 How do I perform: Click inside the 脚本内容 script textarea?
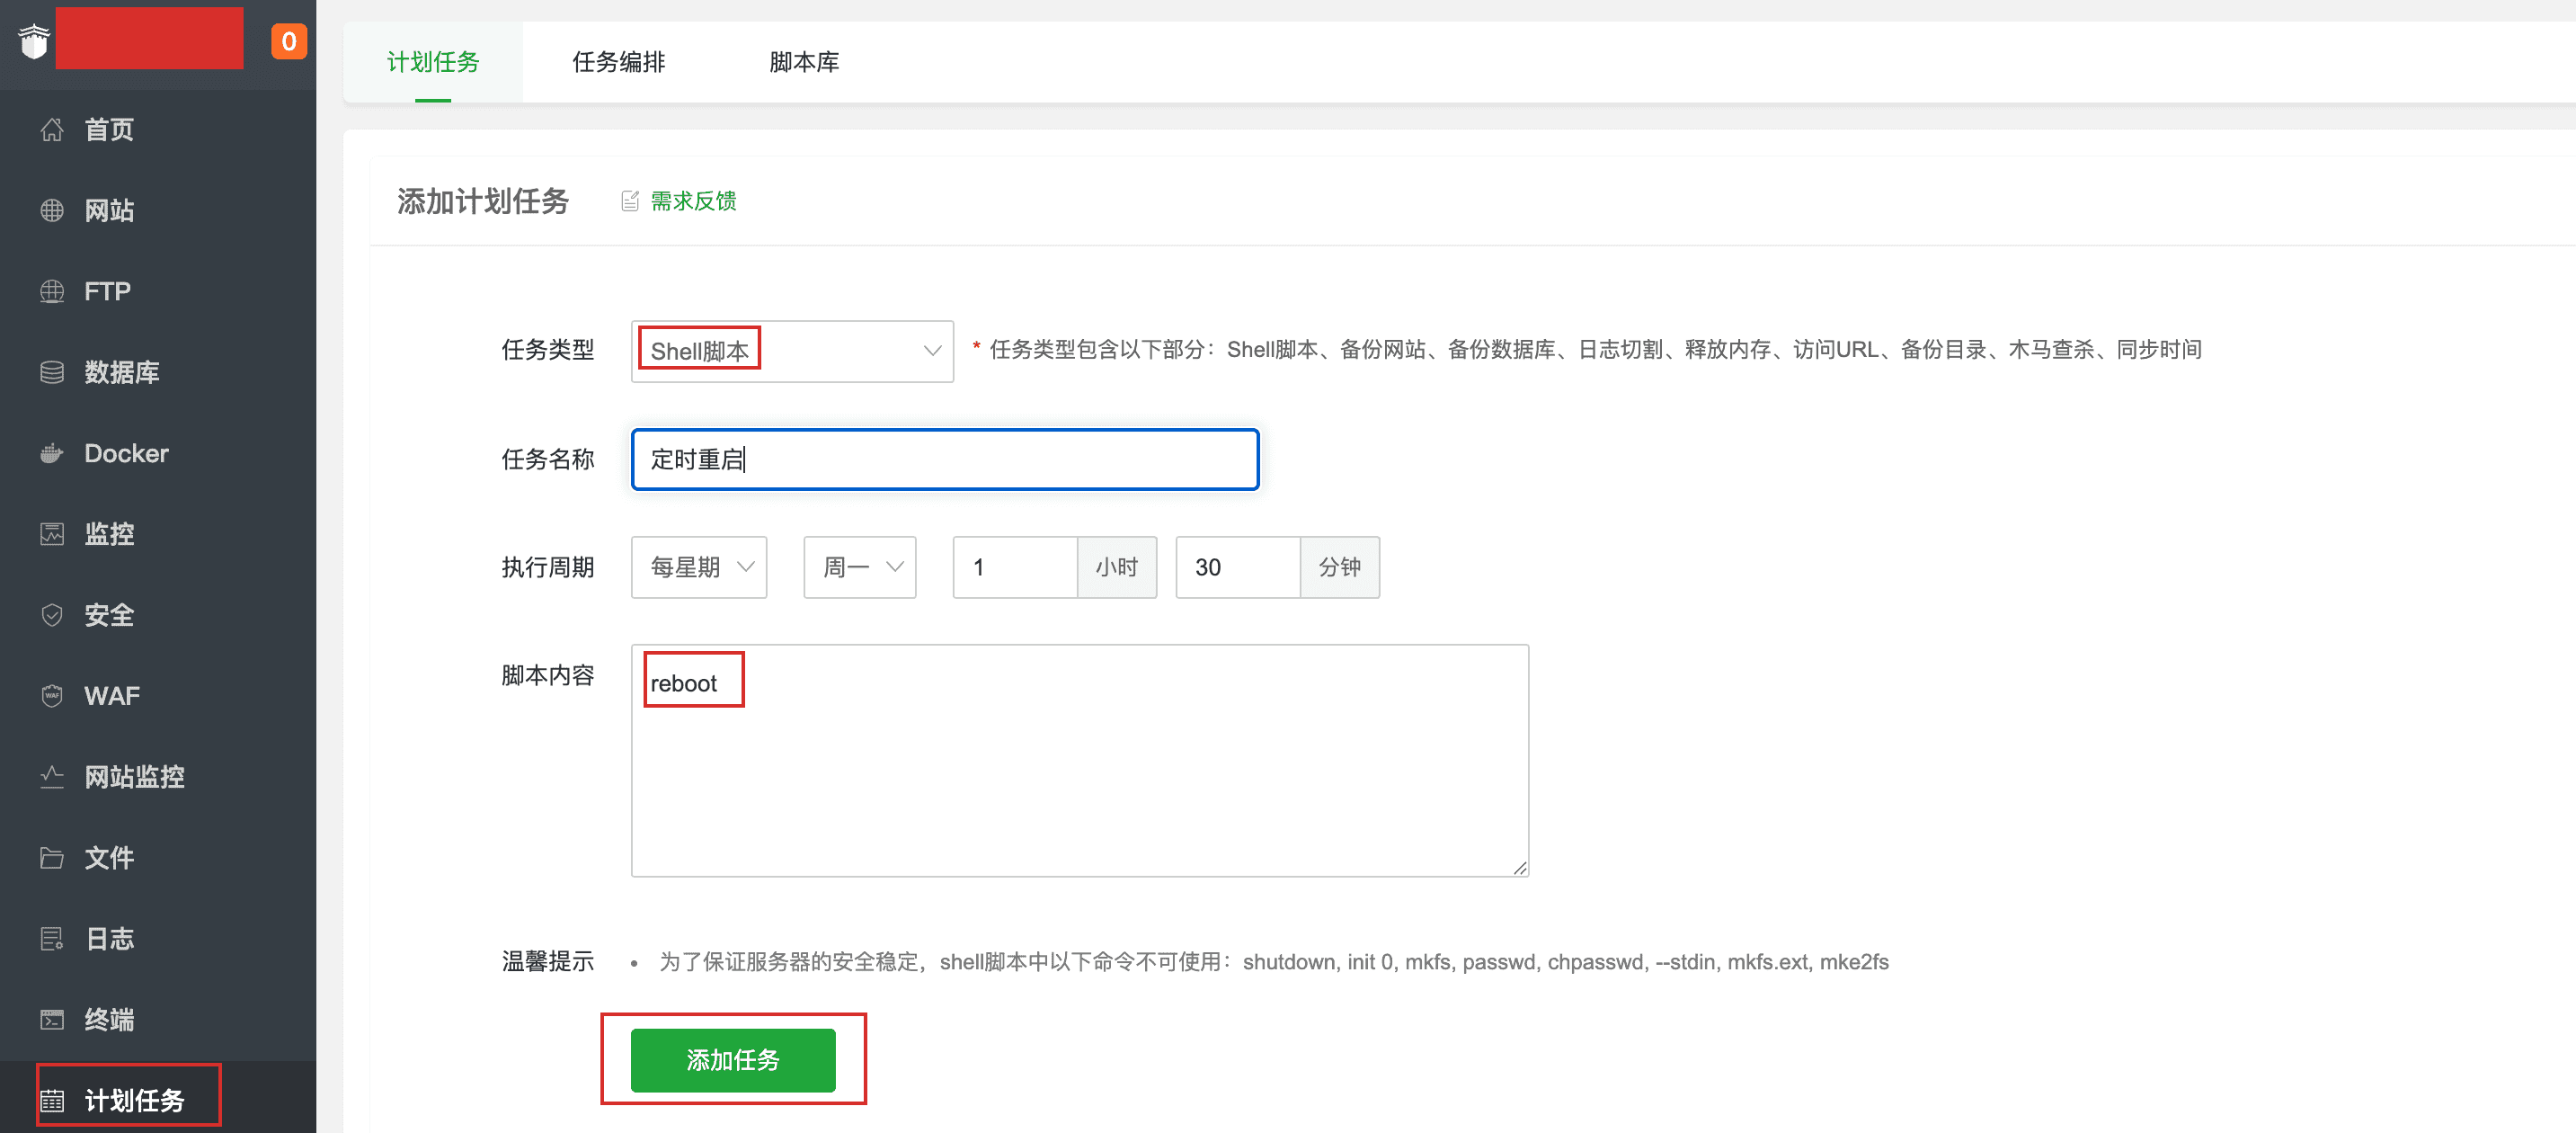click(x=1078, y=760)
